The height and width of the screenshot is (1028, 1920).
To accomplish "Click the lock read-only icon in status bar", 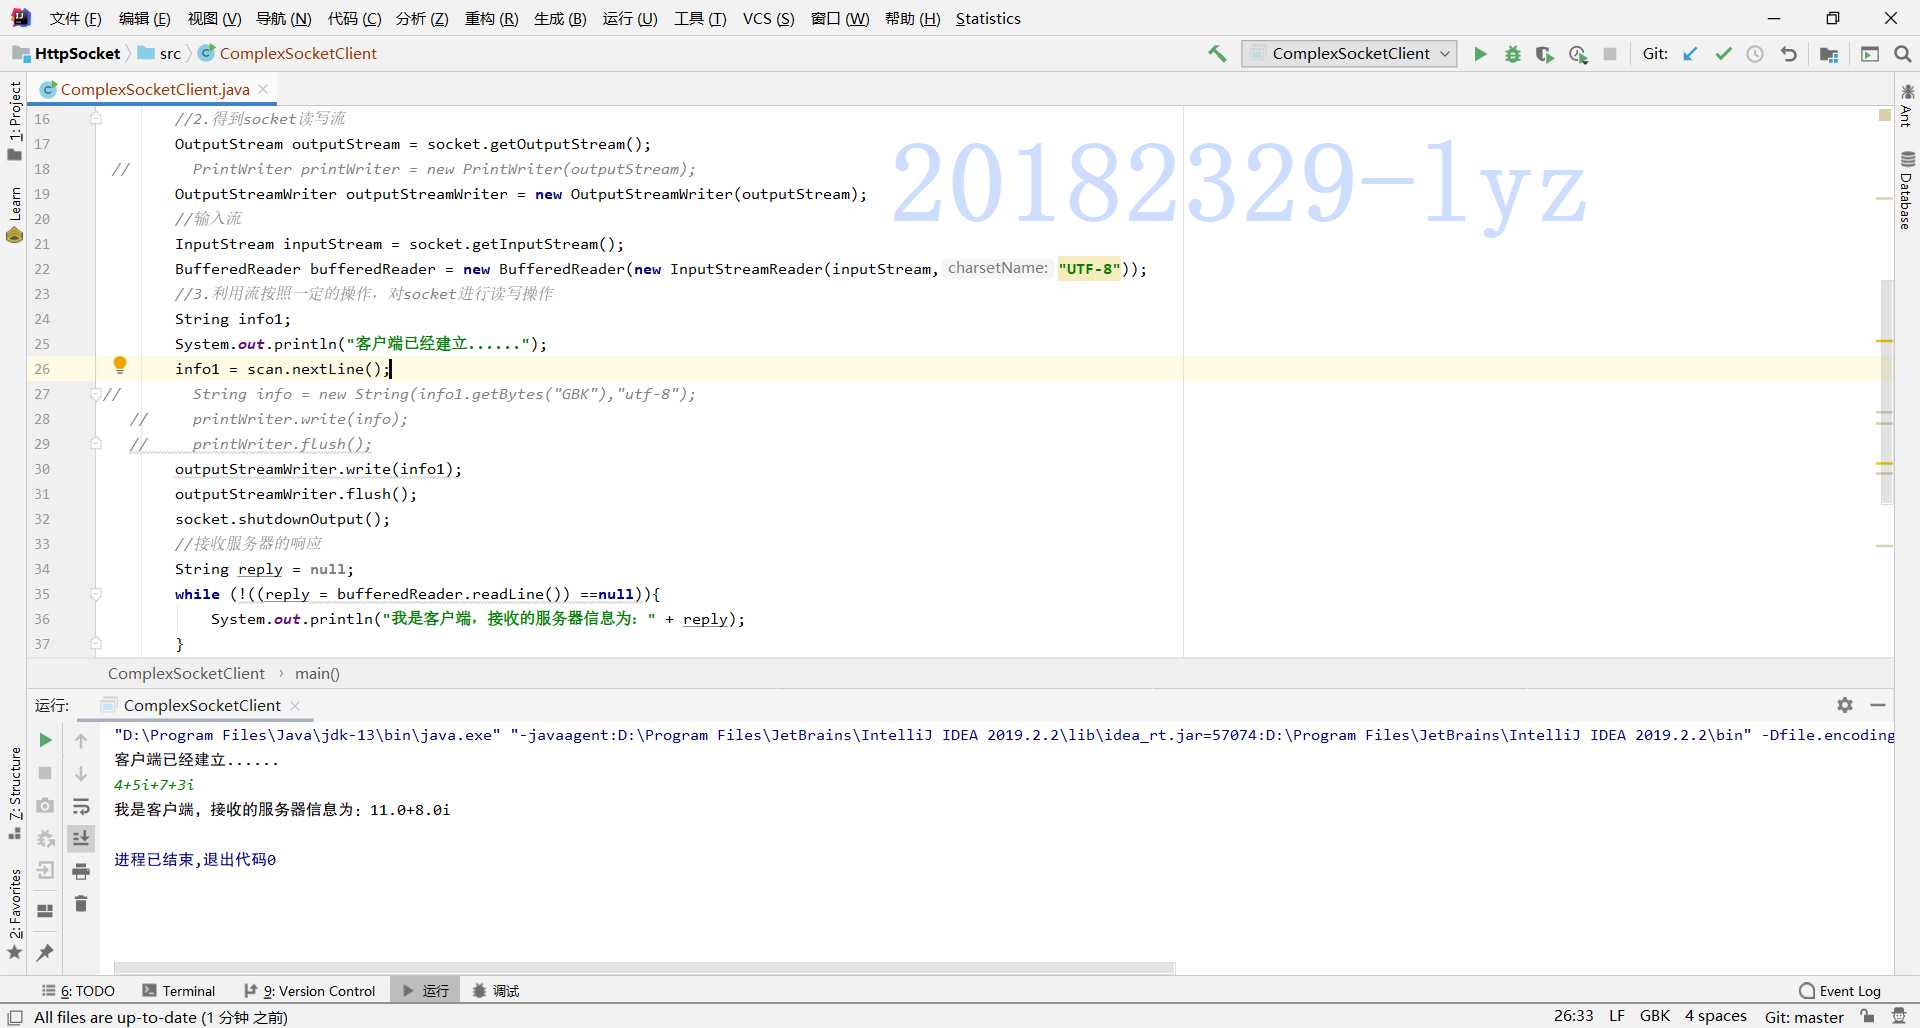I will pos(1867,1017).
